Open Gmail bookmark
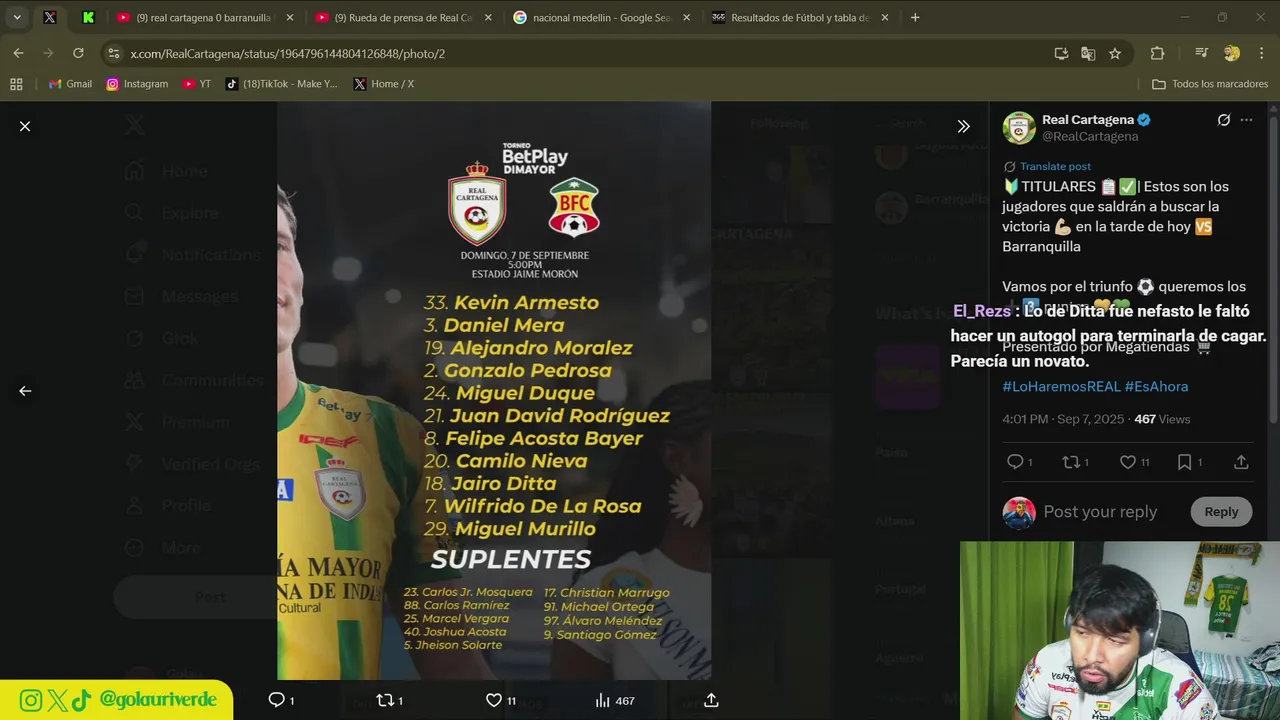 [x=70, y=84]
